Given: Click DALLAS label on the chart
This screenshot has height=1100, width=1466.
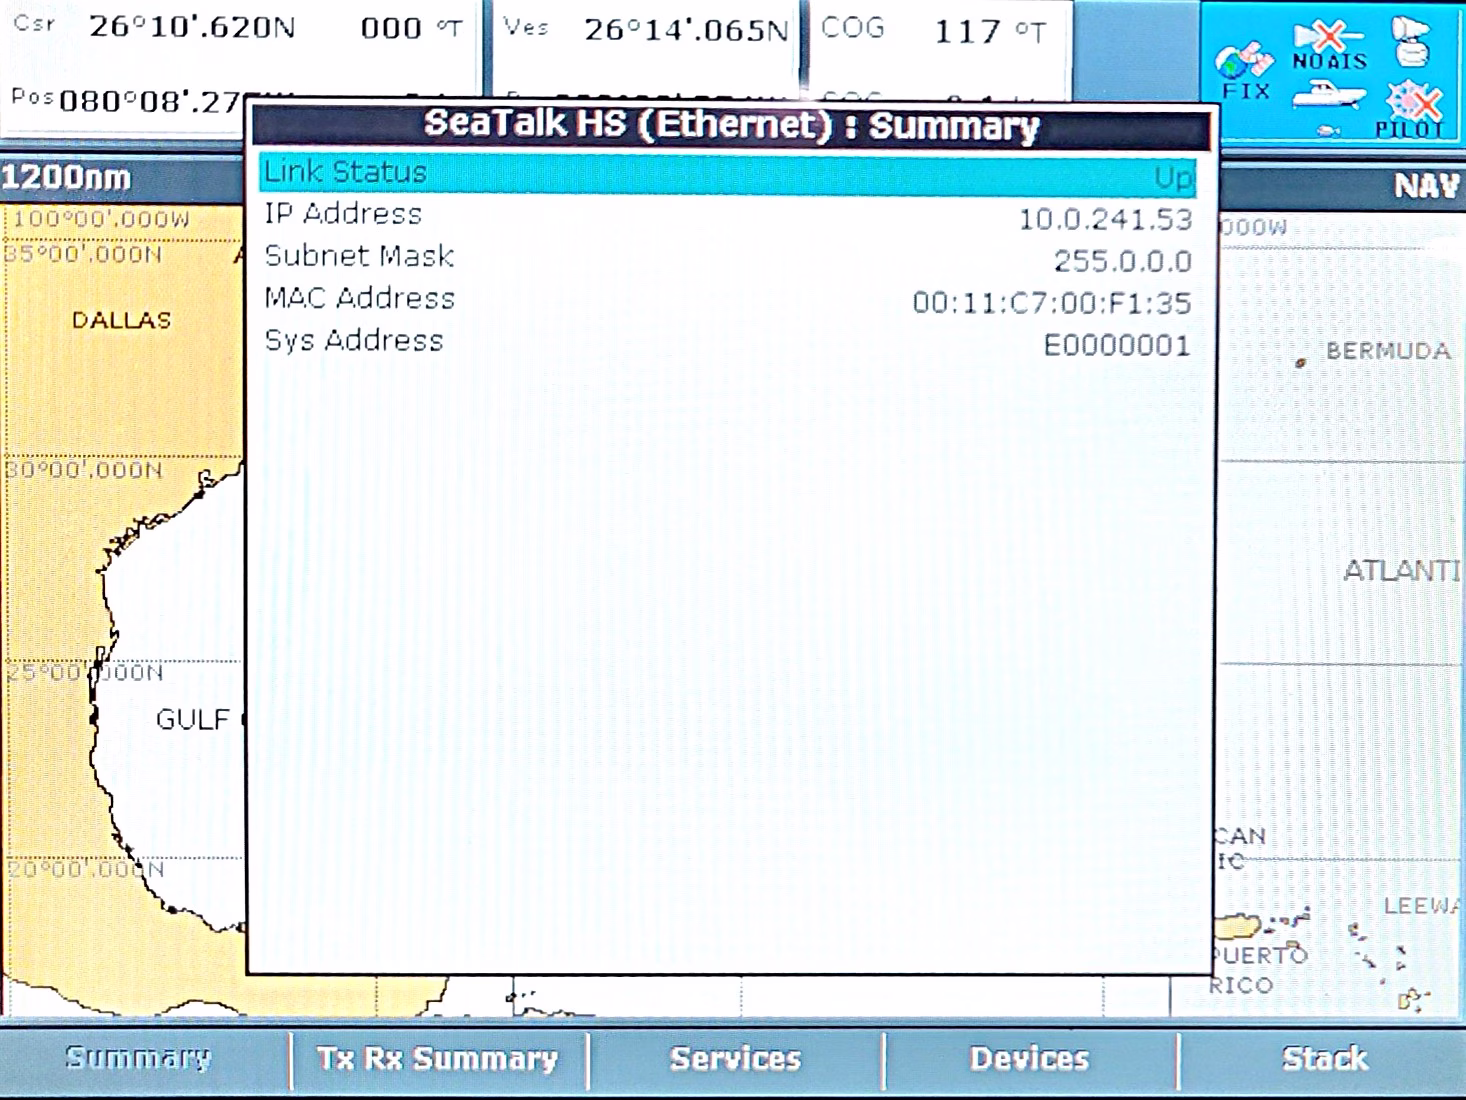Looking at the screenshot, I should [x=121, y=320].
